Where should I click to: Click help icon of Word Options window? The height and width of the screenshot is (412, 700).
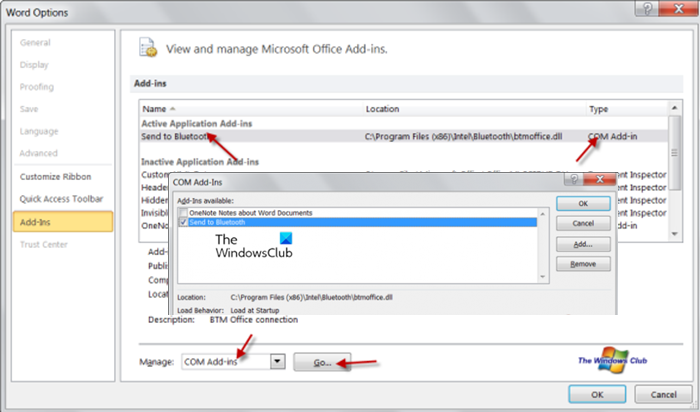(646, 8)
